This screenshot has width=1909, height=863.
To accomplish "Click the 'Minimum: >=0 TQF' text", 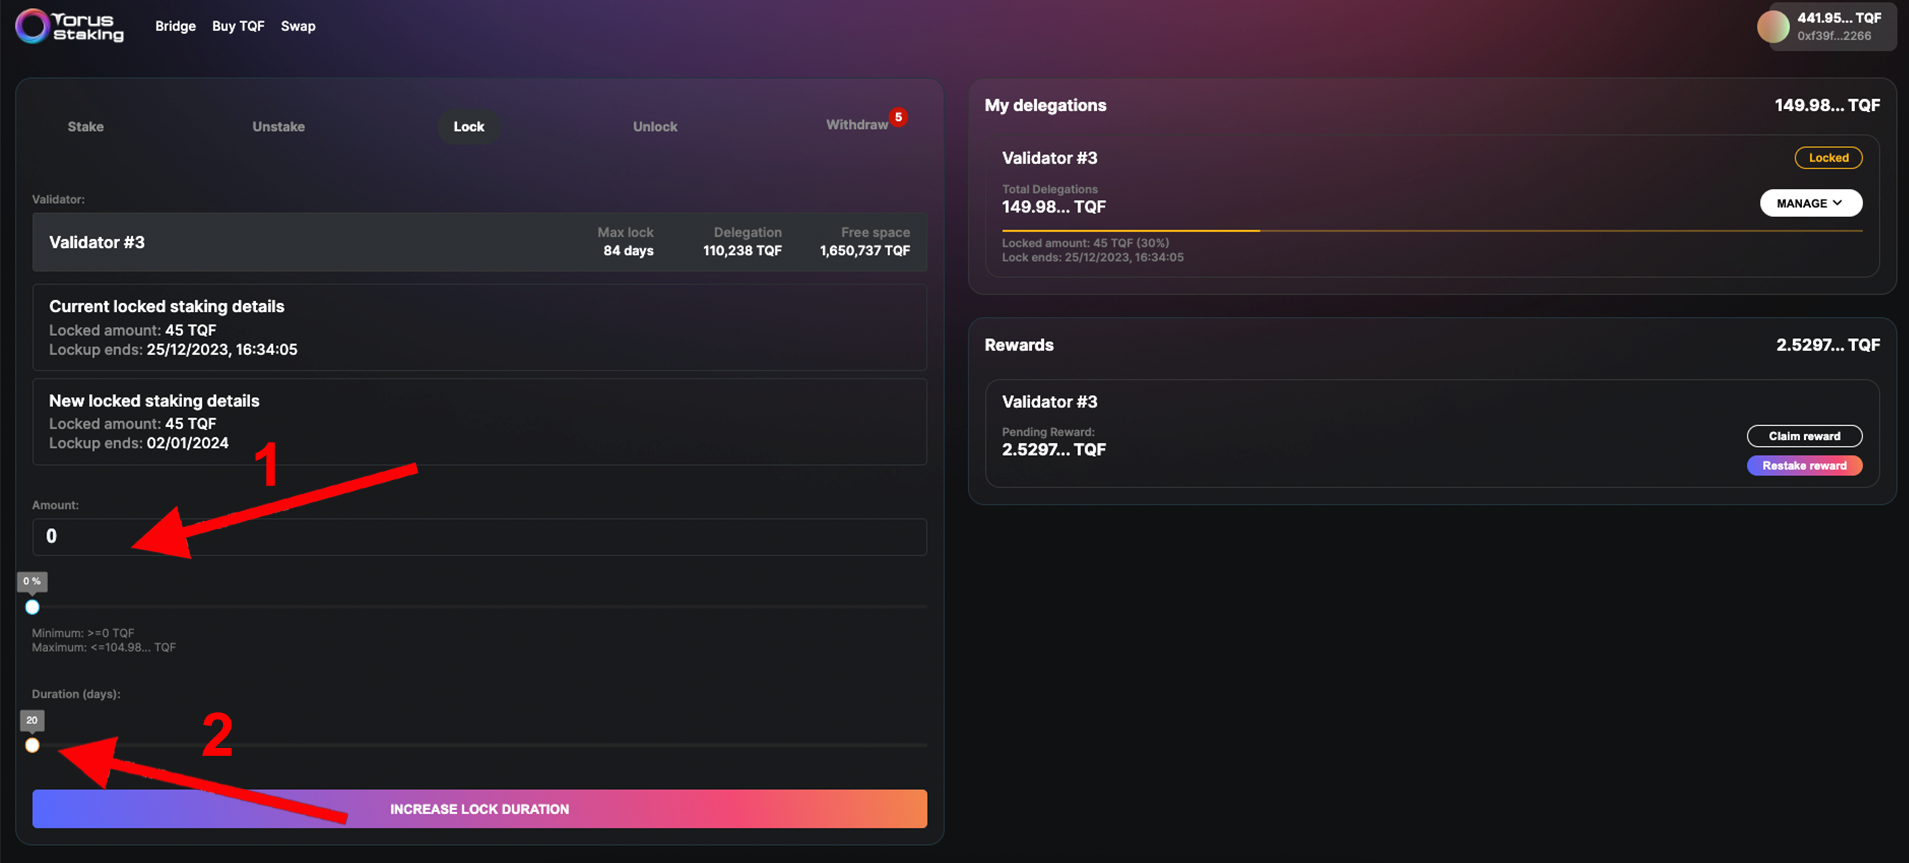I will (x=83, y=633).
